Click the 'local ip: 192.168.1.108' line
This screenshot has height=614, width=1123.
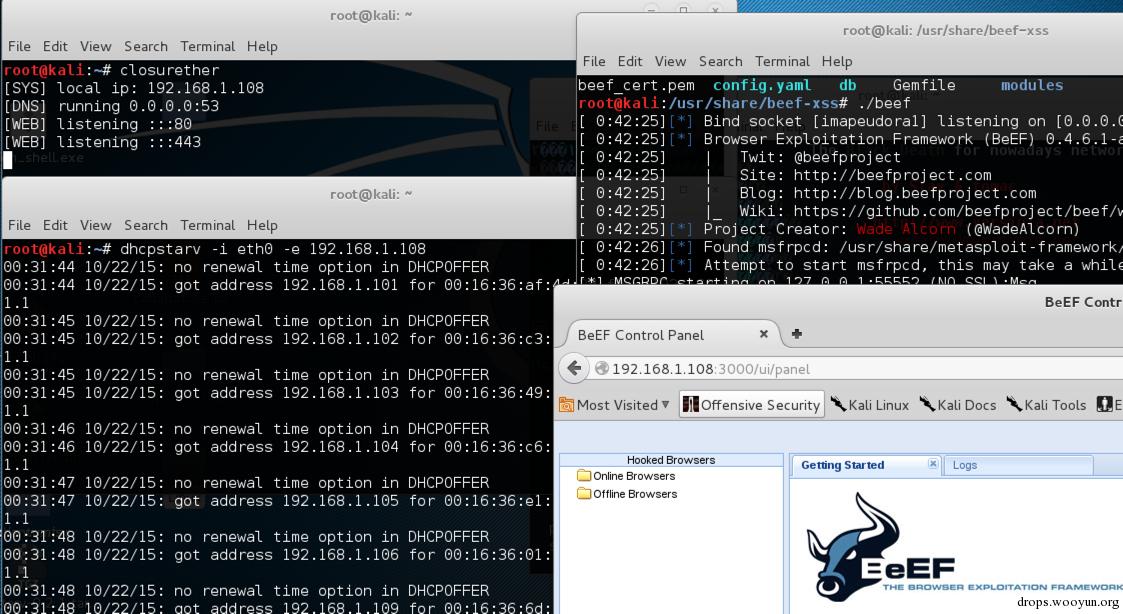134,88
